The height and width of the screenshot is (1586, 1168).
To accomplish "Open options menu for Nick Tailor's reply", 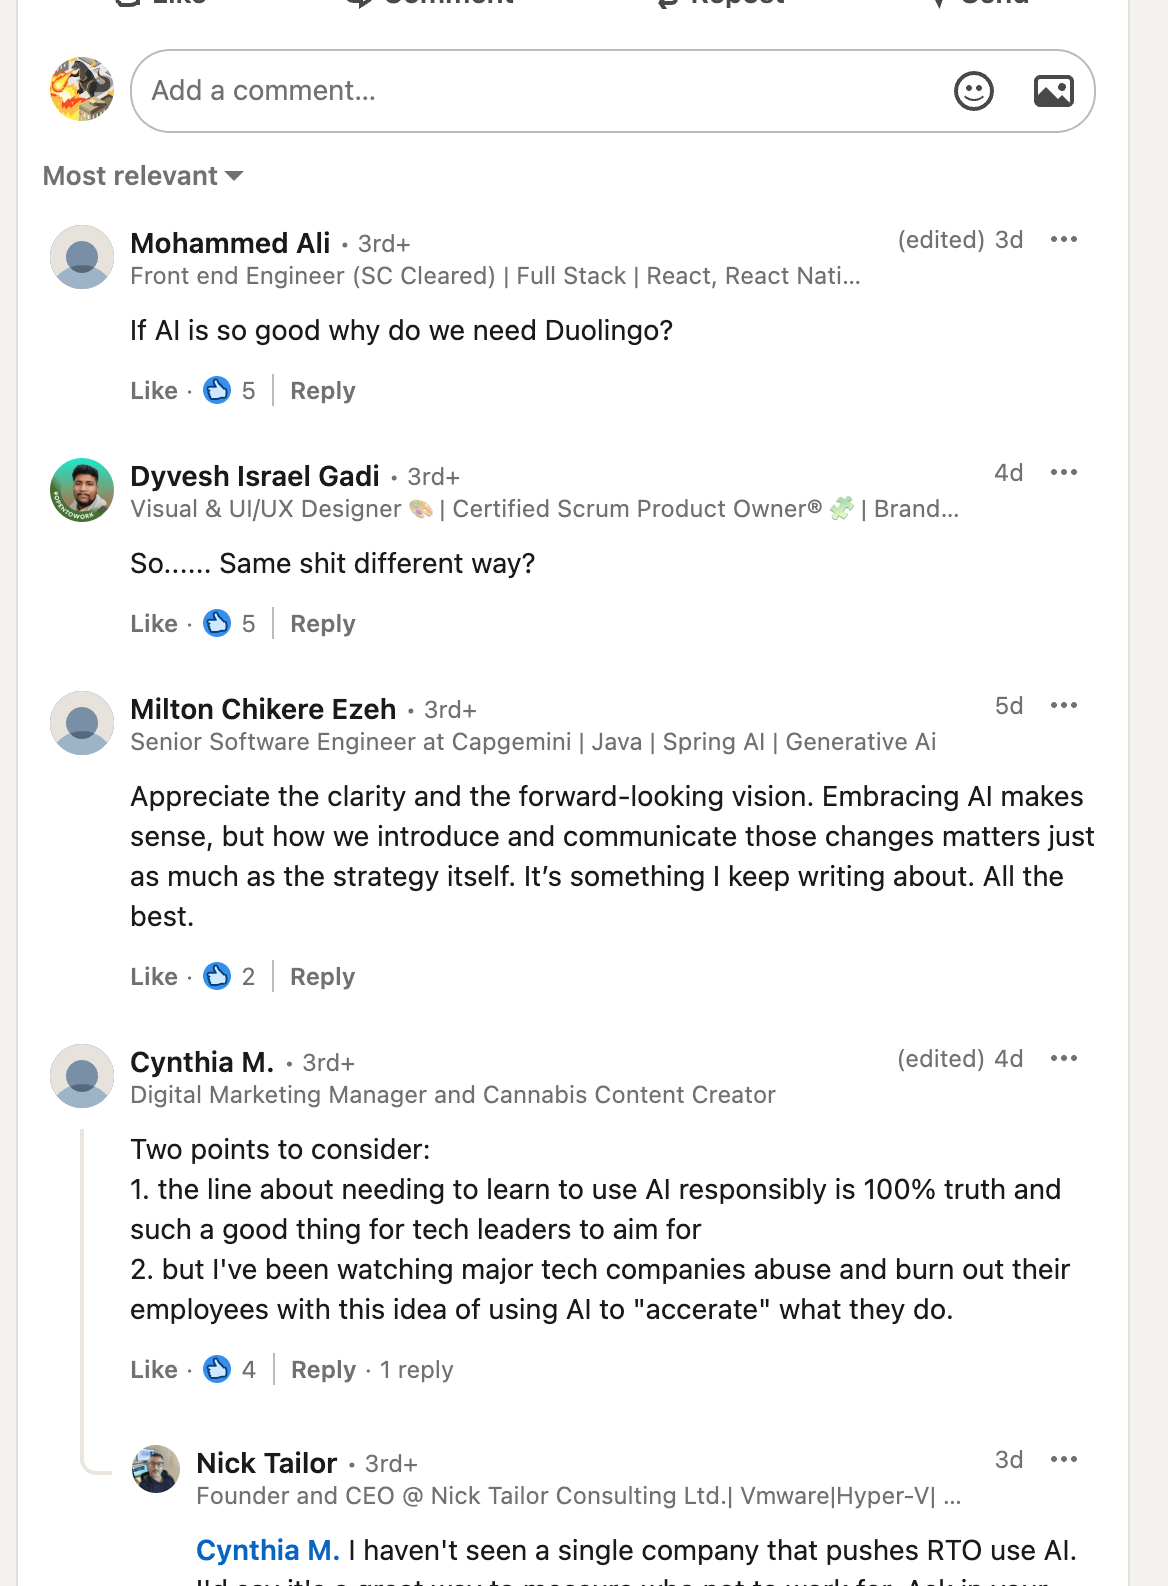I will pos(1064,1460).
